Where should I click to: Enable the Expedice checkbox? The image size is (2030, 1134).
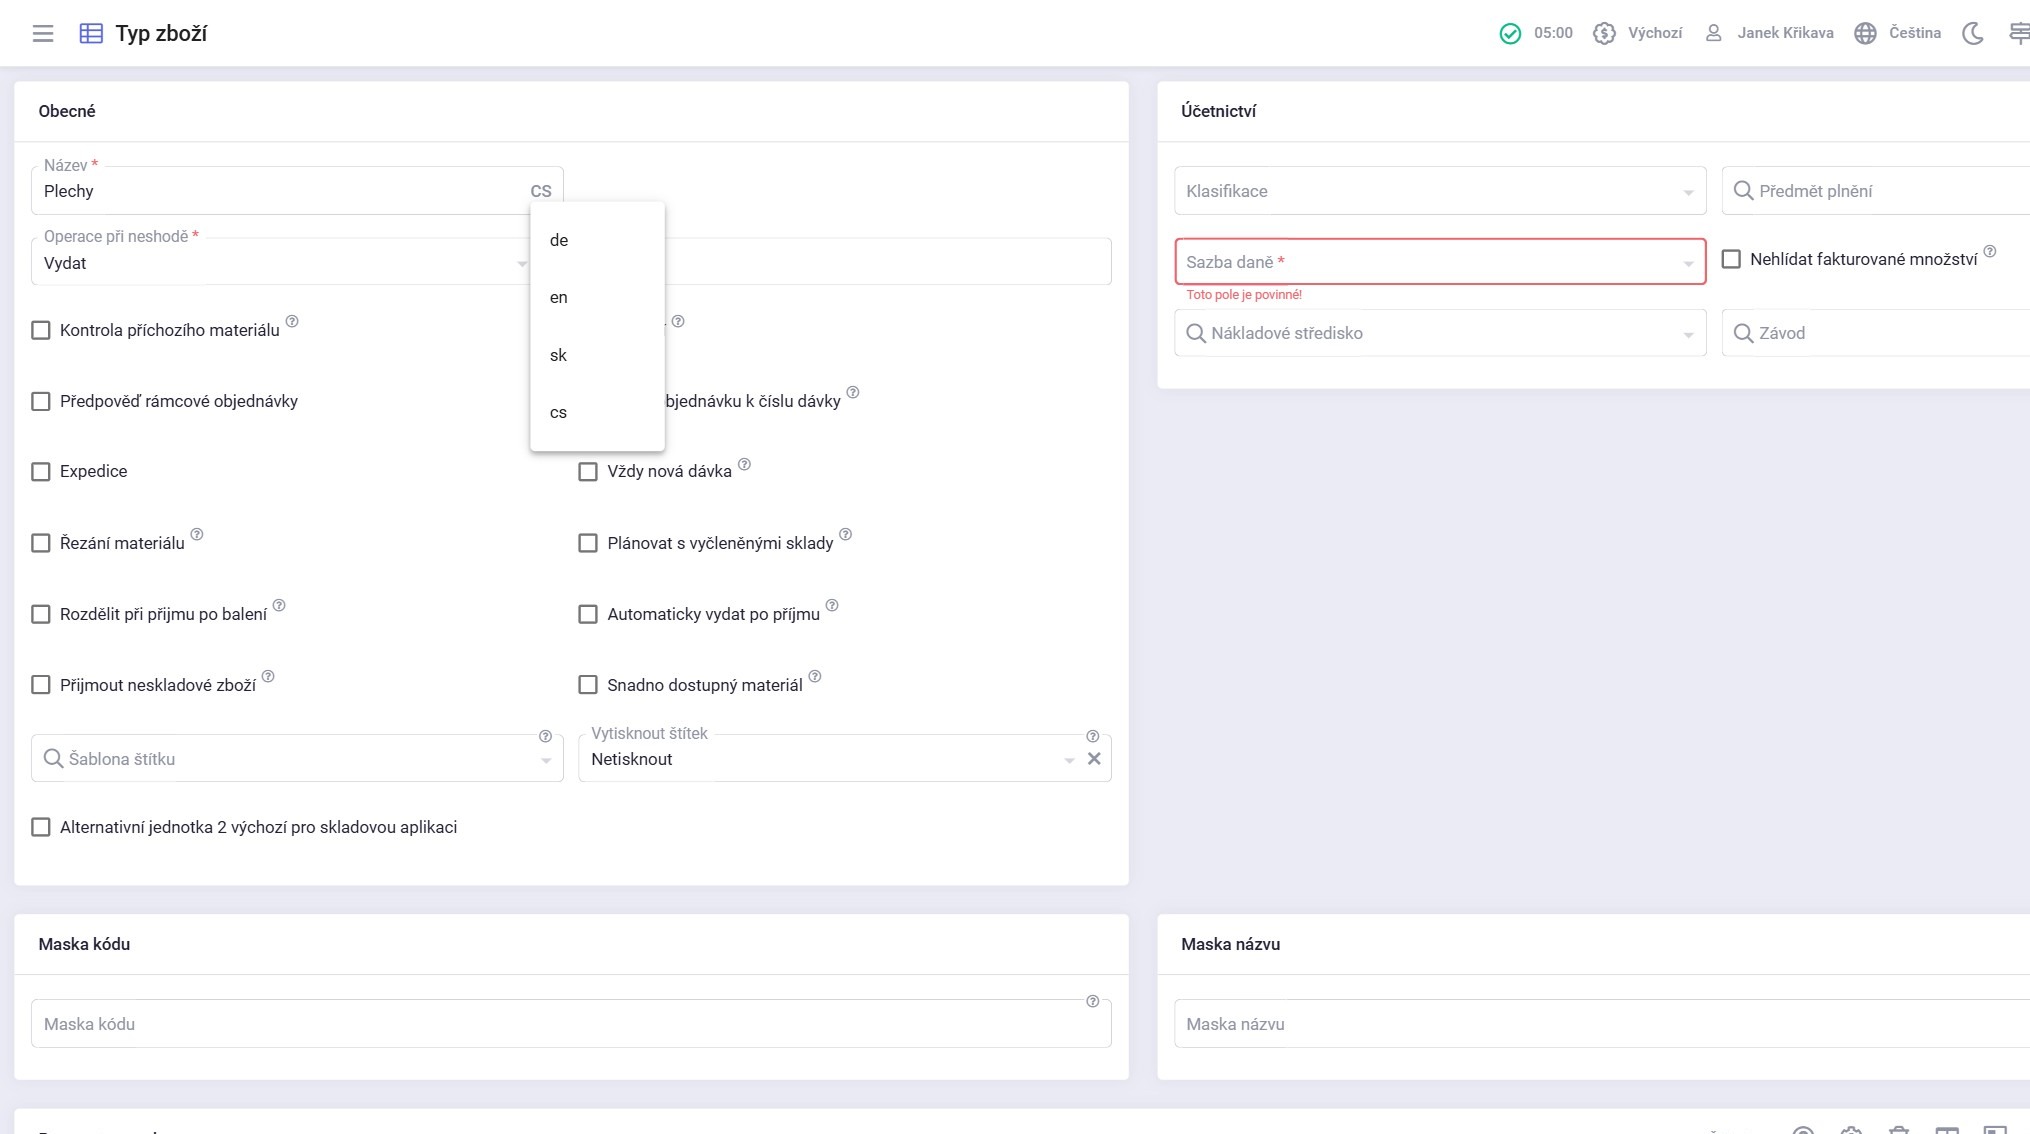pos(41,472)
